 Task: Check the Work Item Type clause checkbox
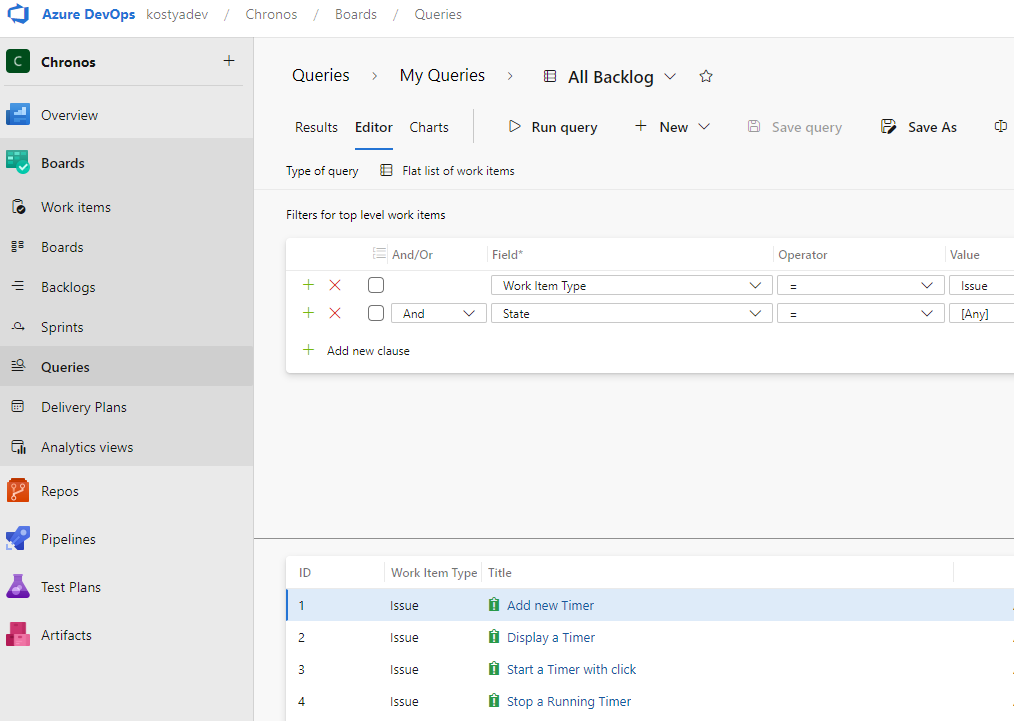pos(376,285)
